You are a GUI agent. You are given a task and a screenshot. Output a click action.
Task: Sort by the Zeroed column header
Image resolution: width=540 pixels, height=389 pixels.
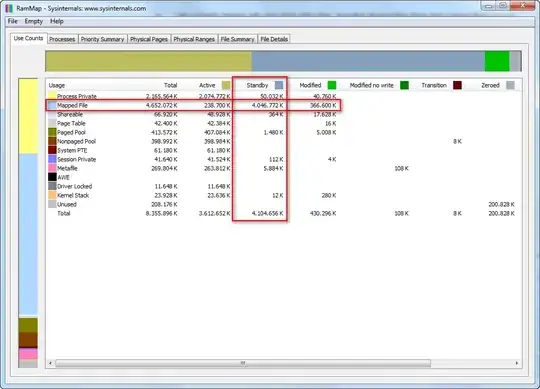point(490,85)
